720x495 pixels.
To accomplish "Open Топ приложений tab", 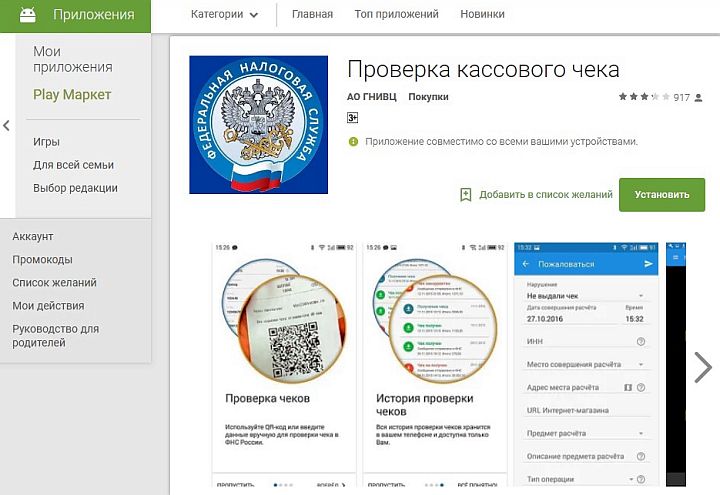I will tap(396, 14).
